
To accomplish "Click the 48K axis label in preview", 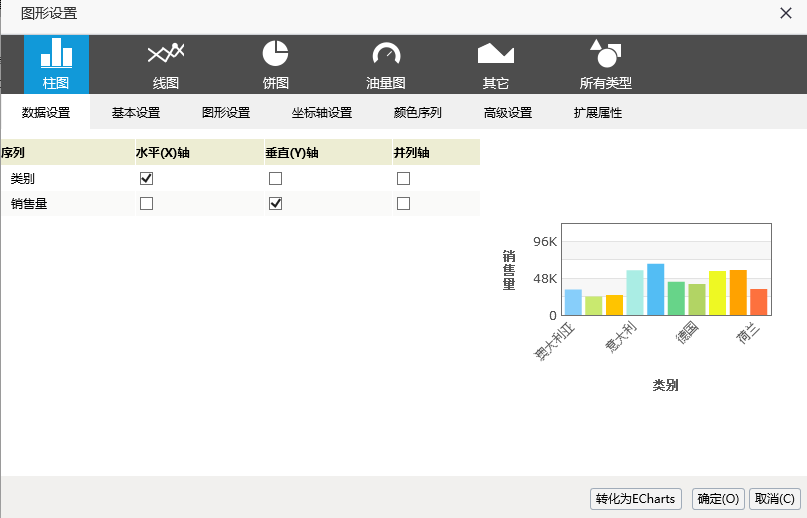I will [x=545, y=279].
